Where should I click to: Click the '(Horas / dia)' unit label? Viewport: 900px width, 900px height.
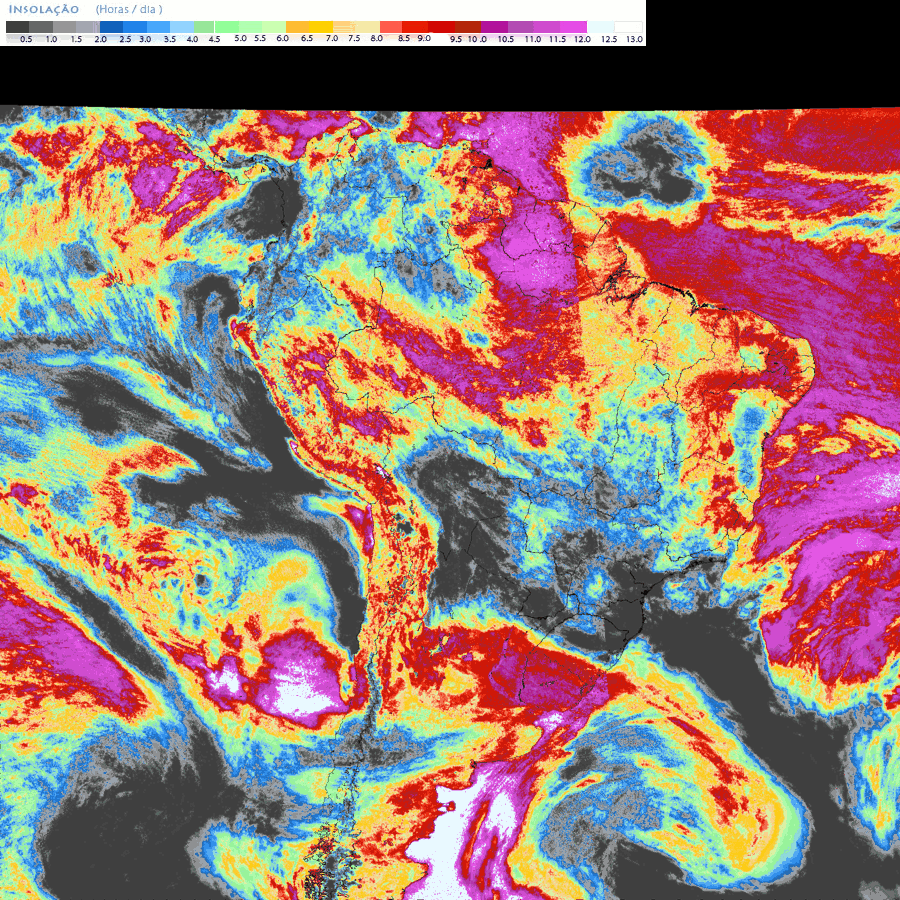[129, 9]
